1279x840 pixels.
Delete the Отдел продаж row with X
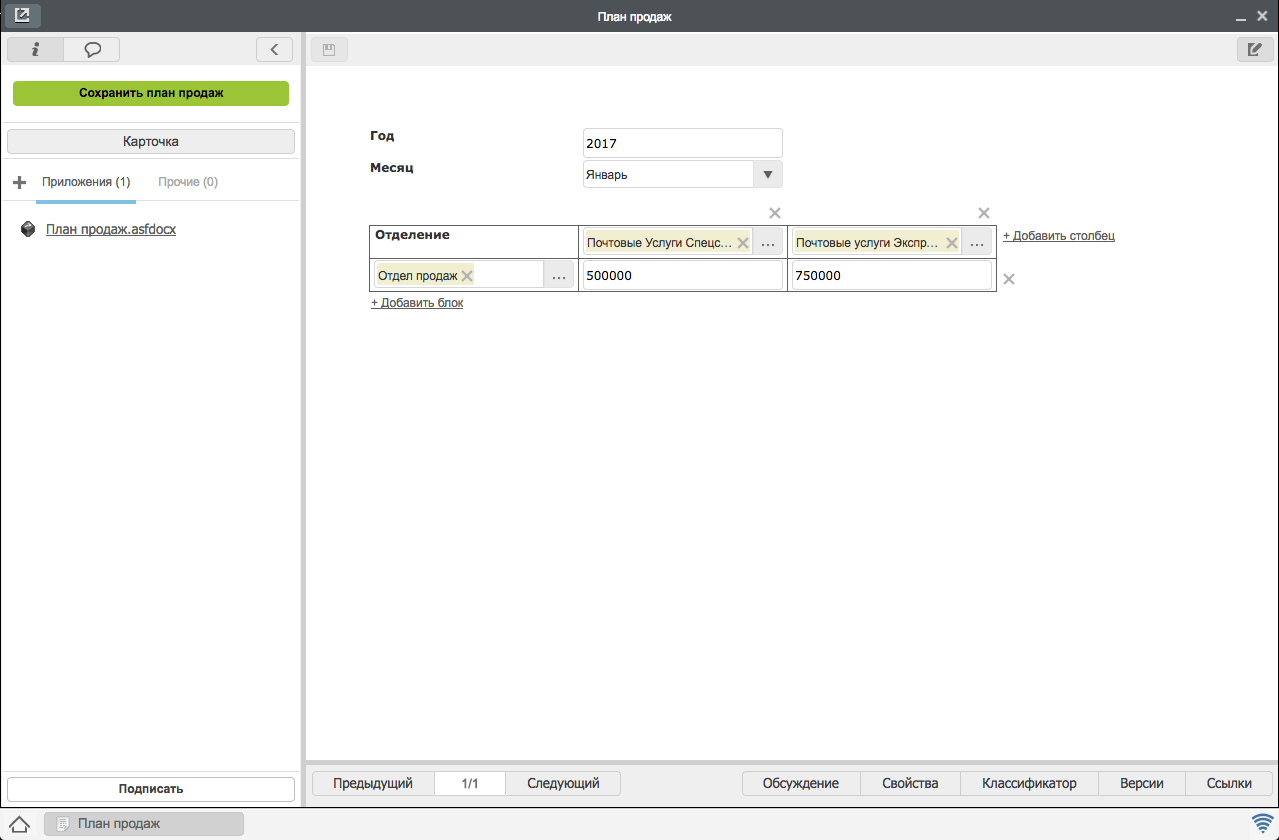[x=1009, y=279]
